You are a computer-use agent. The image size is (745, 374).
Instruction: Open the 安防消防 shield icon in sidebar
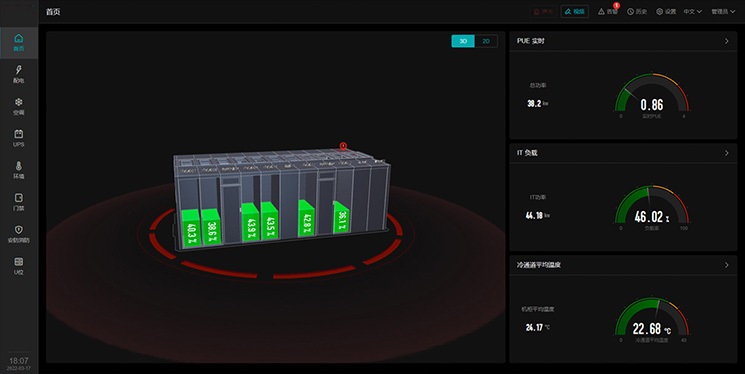click(19, 234)
